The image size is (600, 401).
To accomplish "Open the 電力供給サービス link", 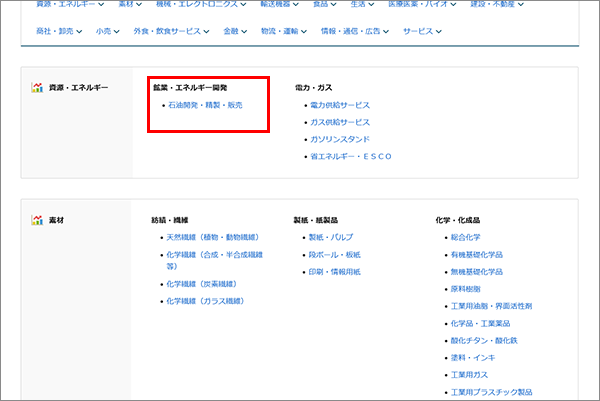I will (x=340, y=105).
